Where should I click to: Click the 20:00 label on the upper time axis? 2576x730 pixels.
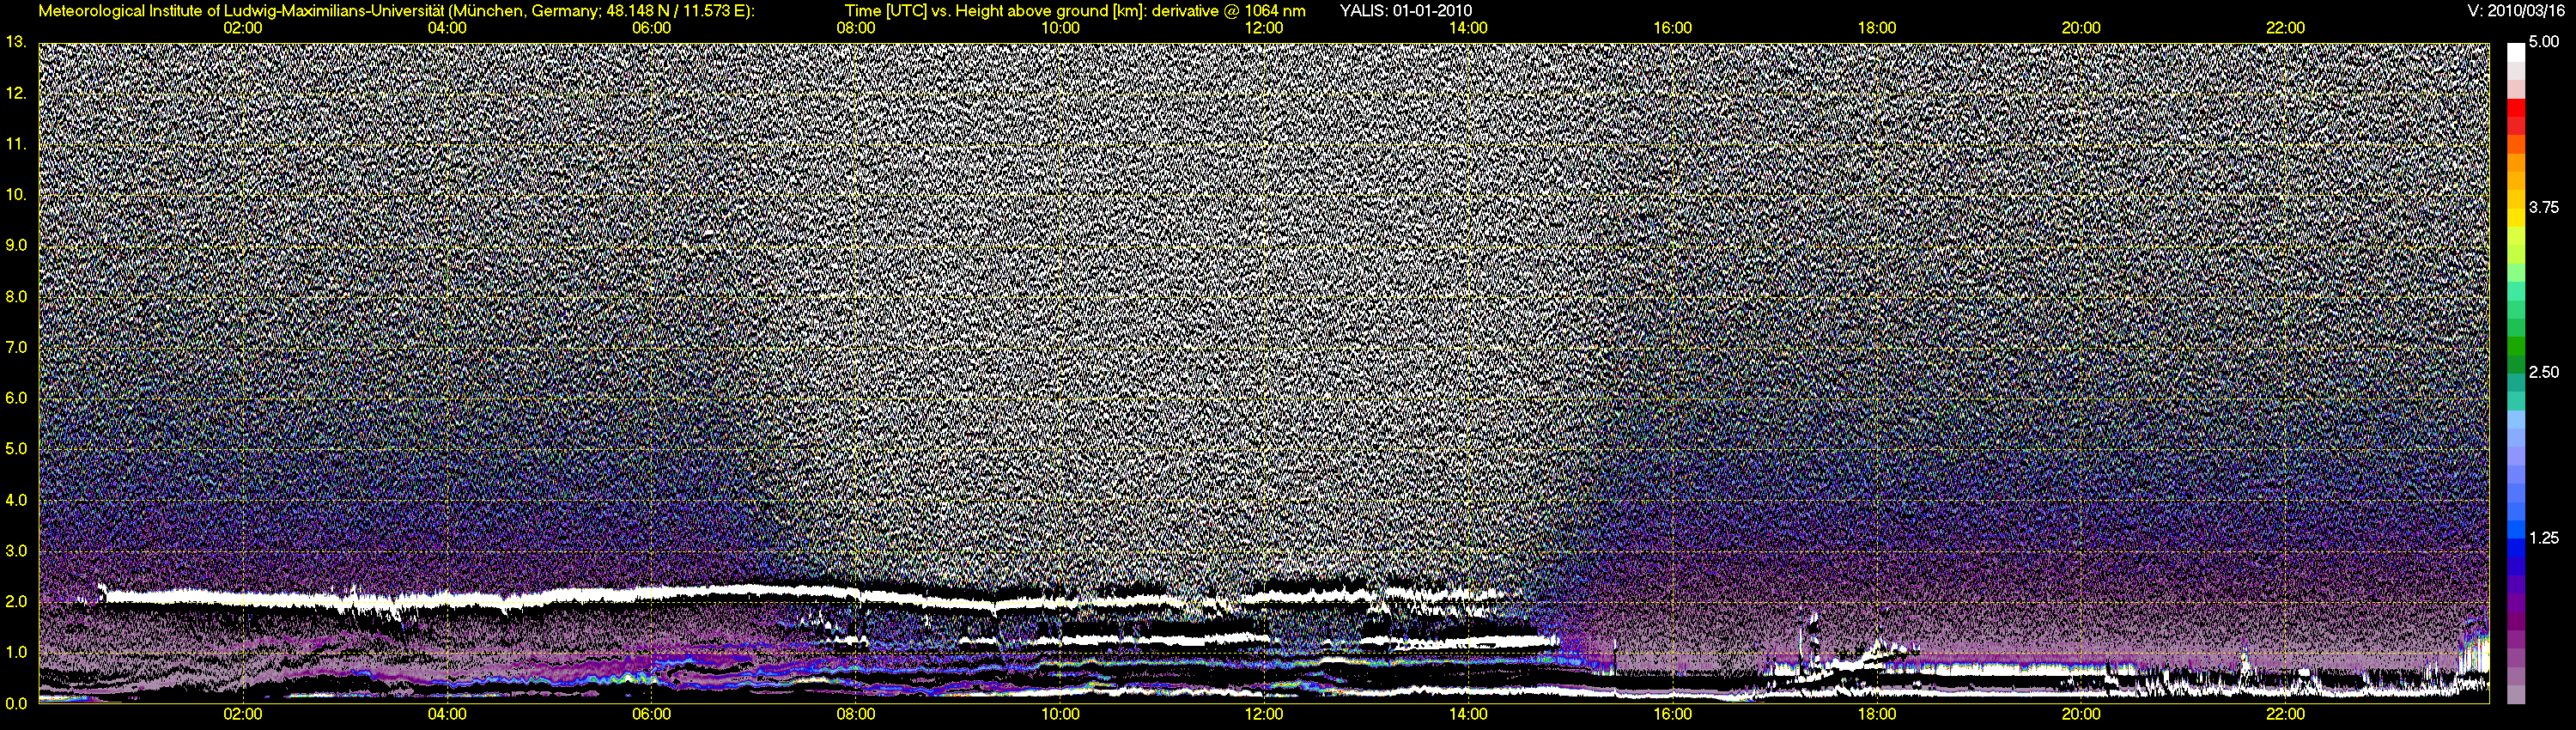point(2081,28)
